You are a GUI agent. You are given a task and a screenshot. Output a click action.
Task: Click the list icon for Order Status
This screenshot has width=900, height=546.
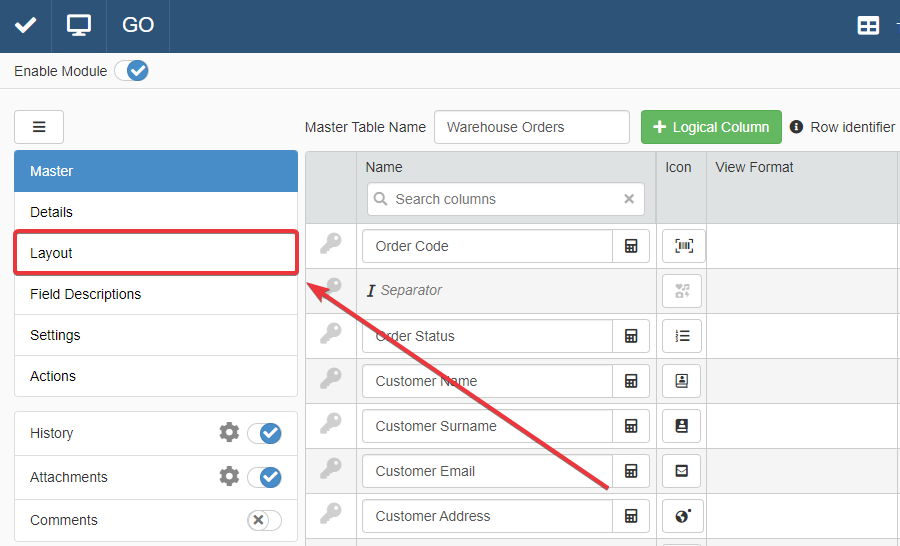pyautogui.click(x=682, y=336)
